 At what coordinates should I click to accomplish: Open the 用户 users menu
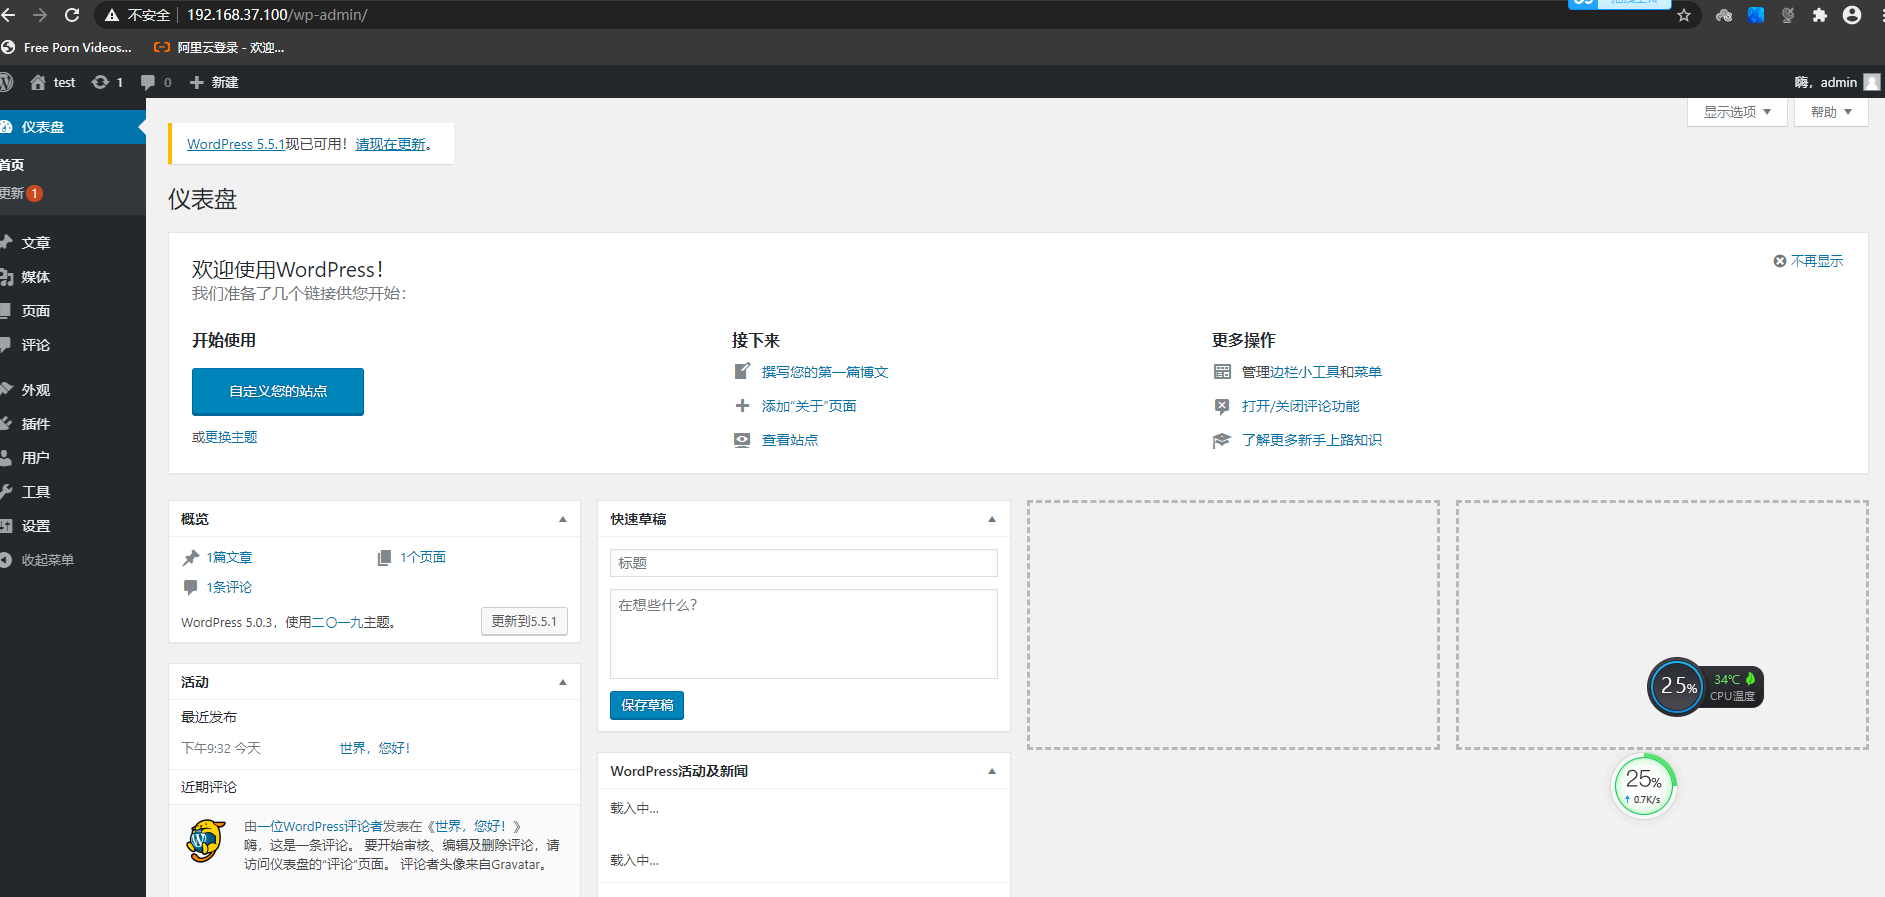pos(73,458)
